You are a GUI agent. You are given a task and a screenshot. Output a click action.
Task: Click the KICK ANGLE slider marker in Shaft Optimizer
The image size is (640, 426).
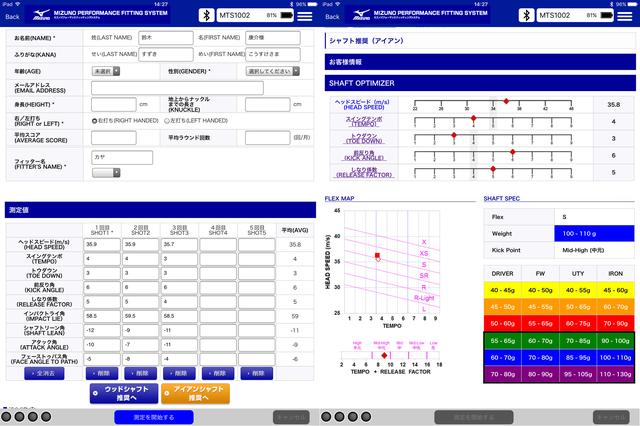[513, 152]
